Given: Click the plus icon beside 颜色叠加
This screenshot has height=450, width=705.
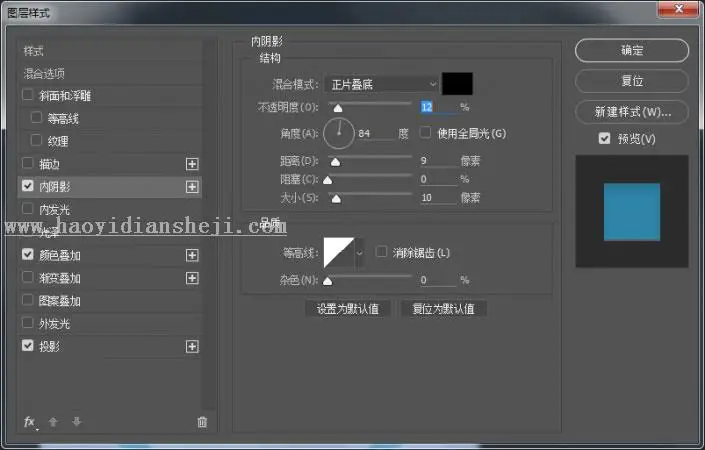Looking at the screenshot, I should pos(192,255).
